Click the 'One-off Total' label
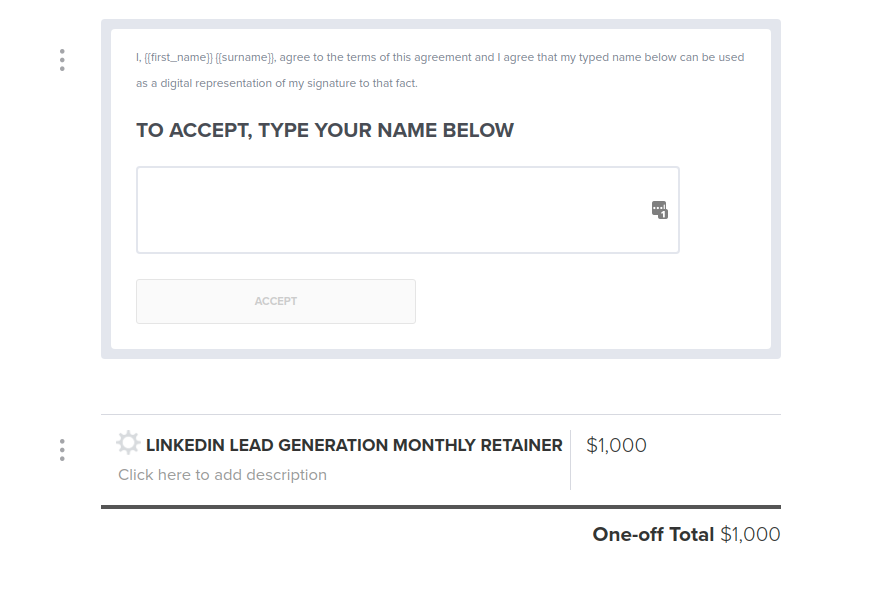887x590 pixels. pos(653,534)
